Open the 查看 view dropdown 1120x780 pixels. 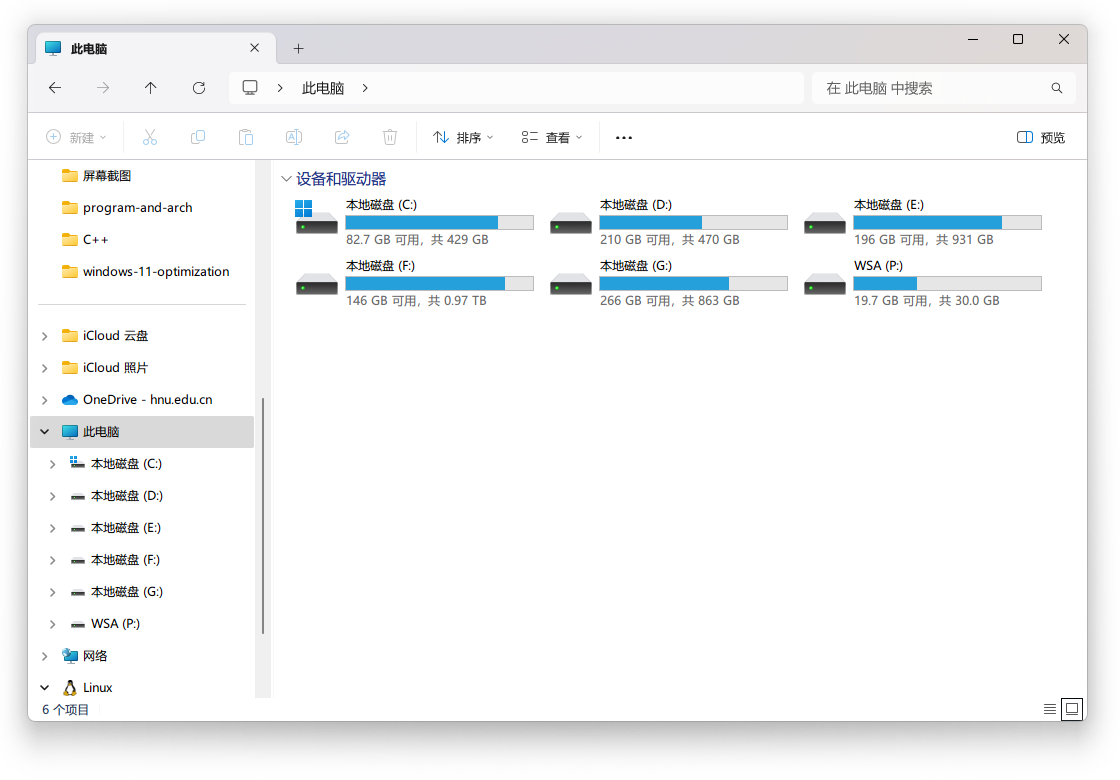tap(551, 137)
